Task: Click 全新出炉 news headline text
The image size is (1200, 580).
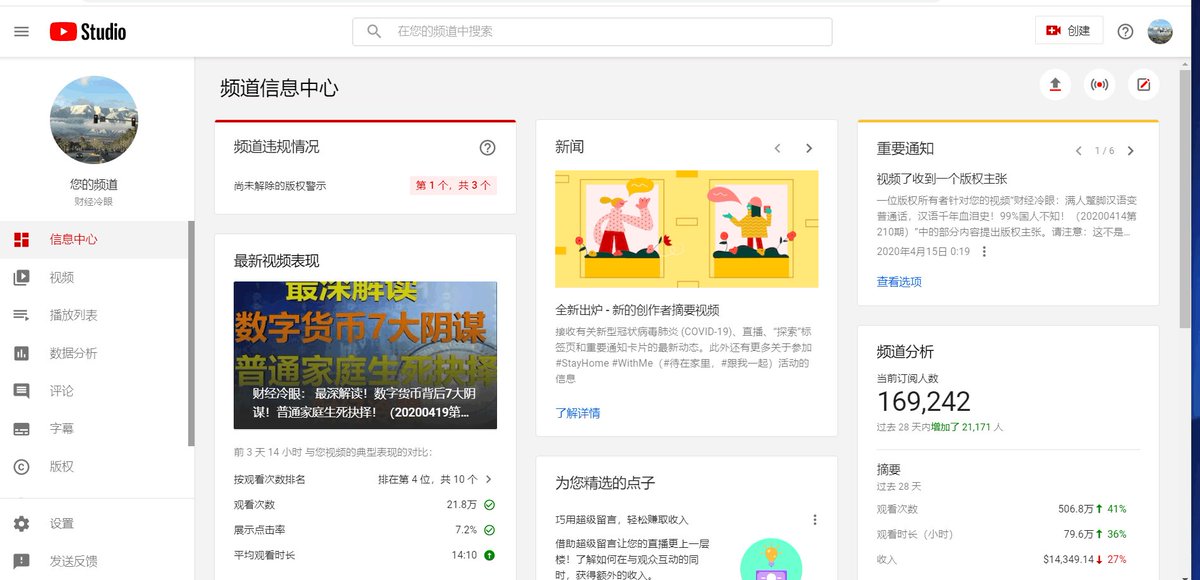Action: [x=637, y=310]
